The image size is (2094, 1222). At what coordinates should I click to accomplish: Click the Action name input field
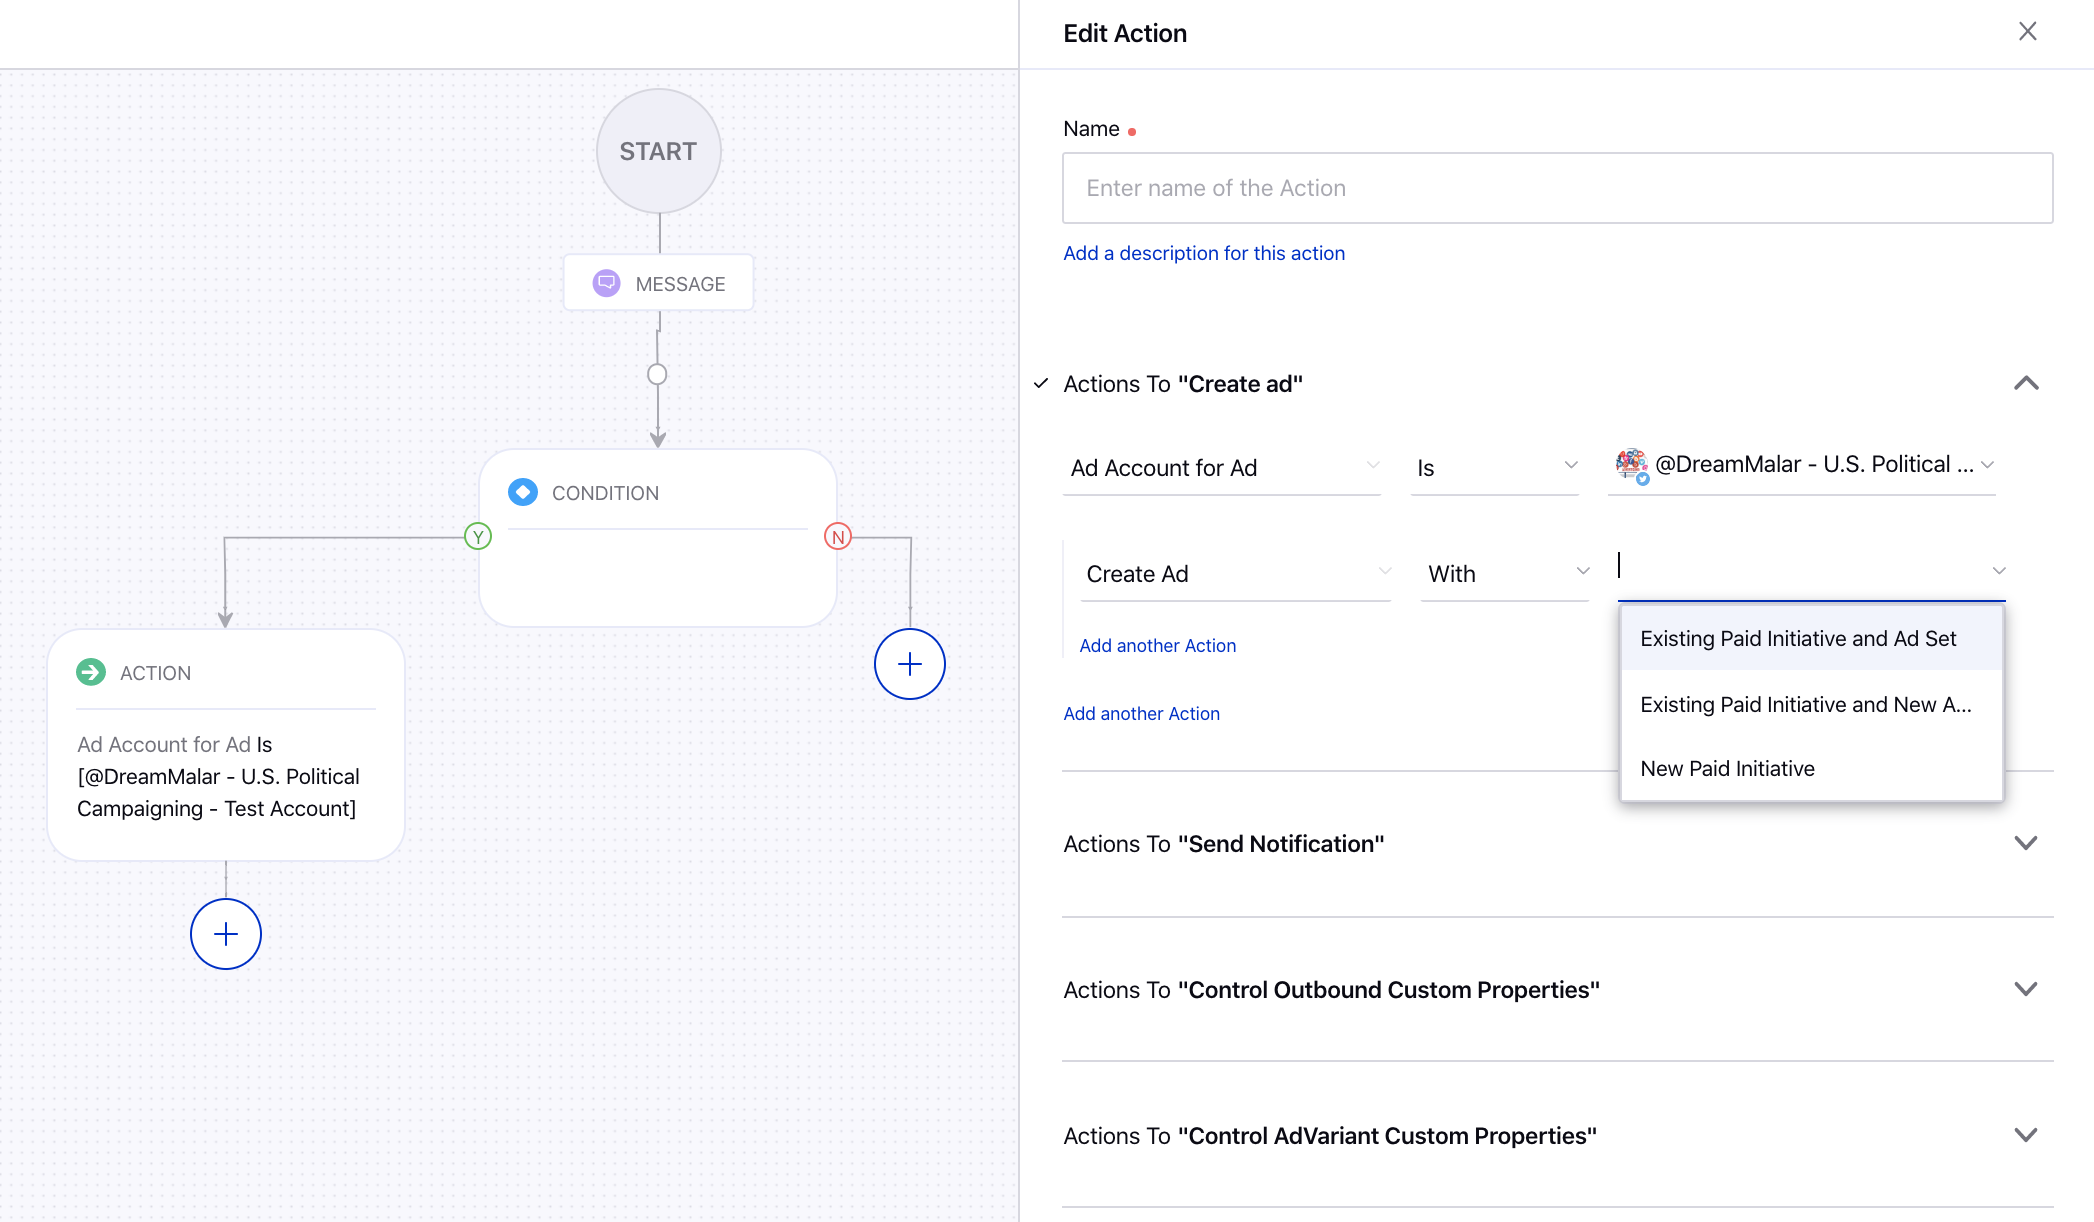pyautogui.click(x=1557, y=186)
